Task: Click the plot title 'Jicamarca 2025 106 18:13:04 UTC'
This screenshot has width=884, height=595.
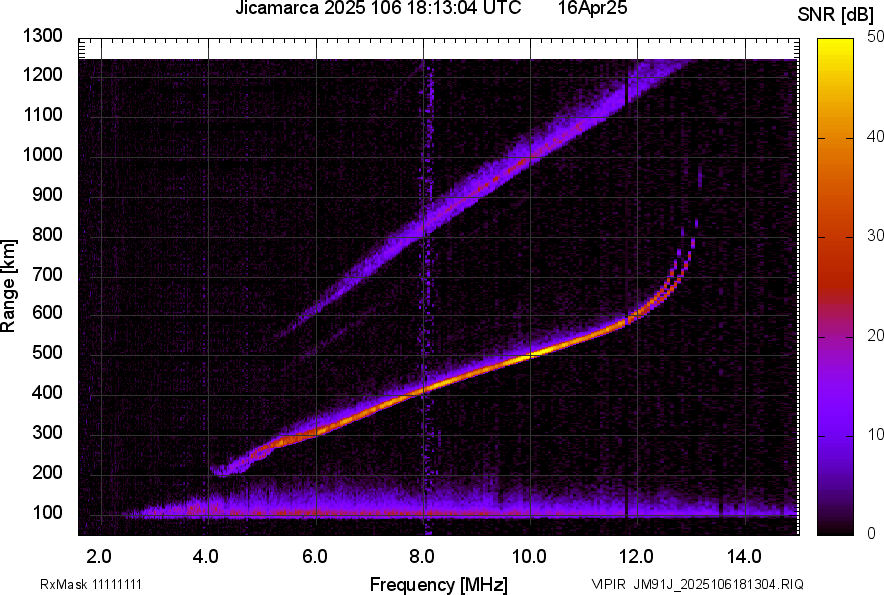Action: 378,8
